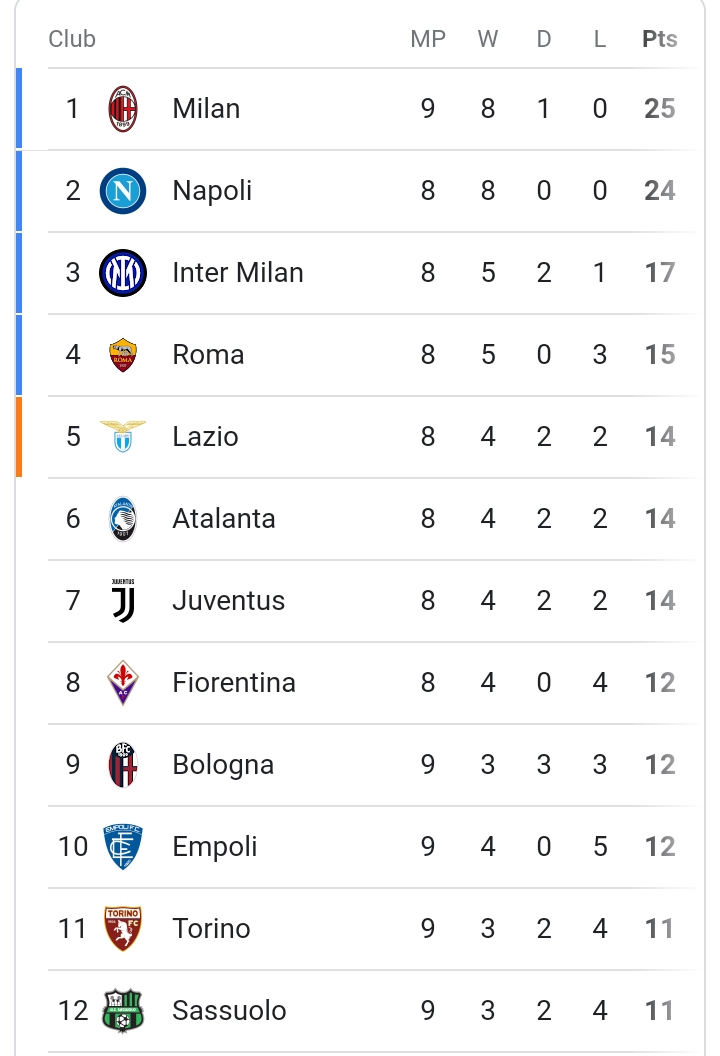
Task: Click the MP column header
Action: [428, 39]
